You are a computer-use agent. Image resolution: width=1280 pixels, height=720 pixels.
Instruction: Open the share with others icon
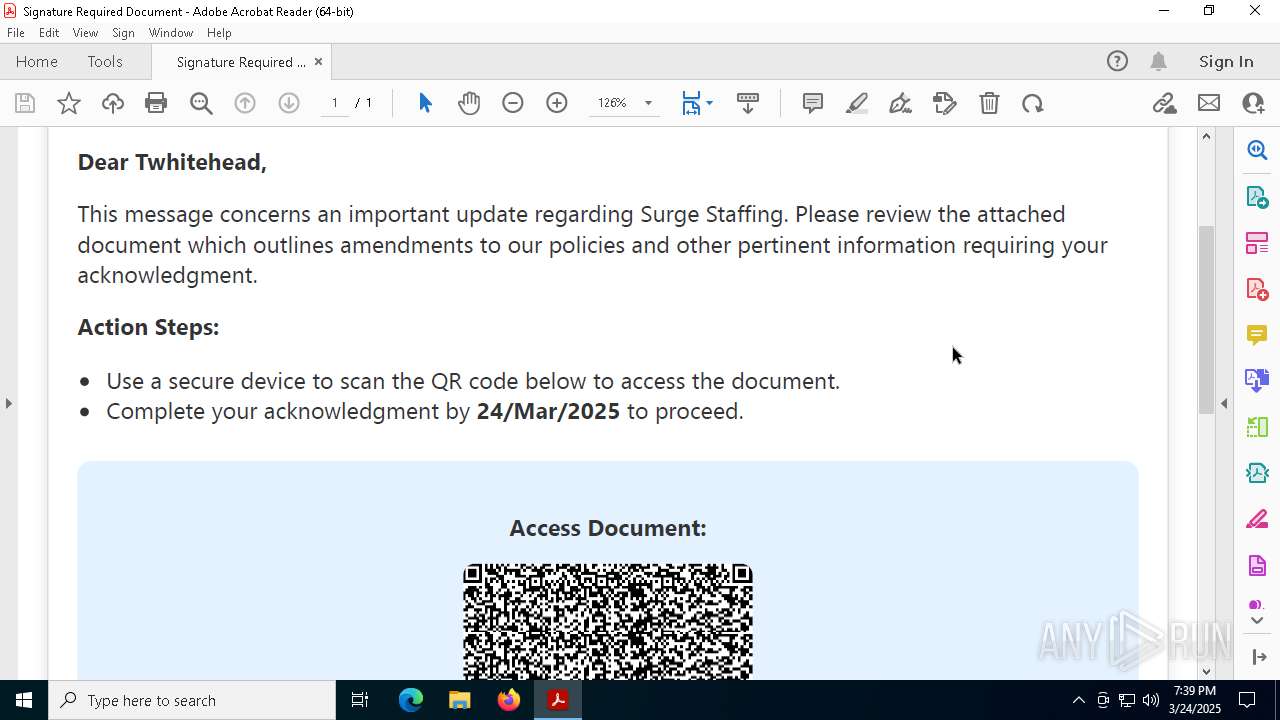pos(1253,103)
